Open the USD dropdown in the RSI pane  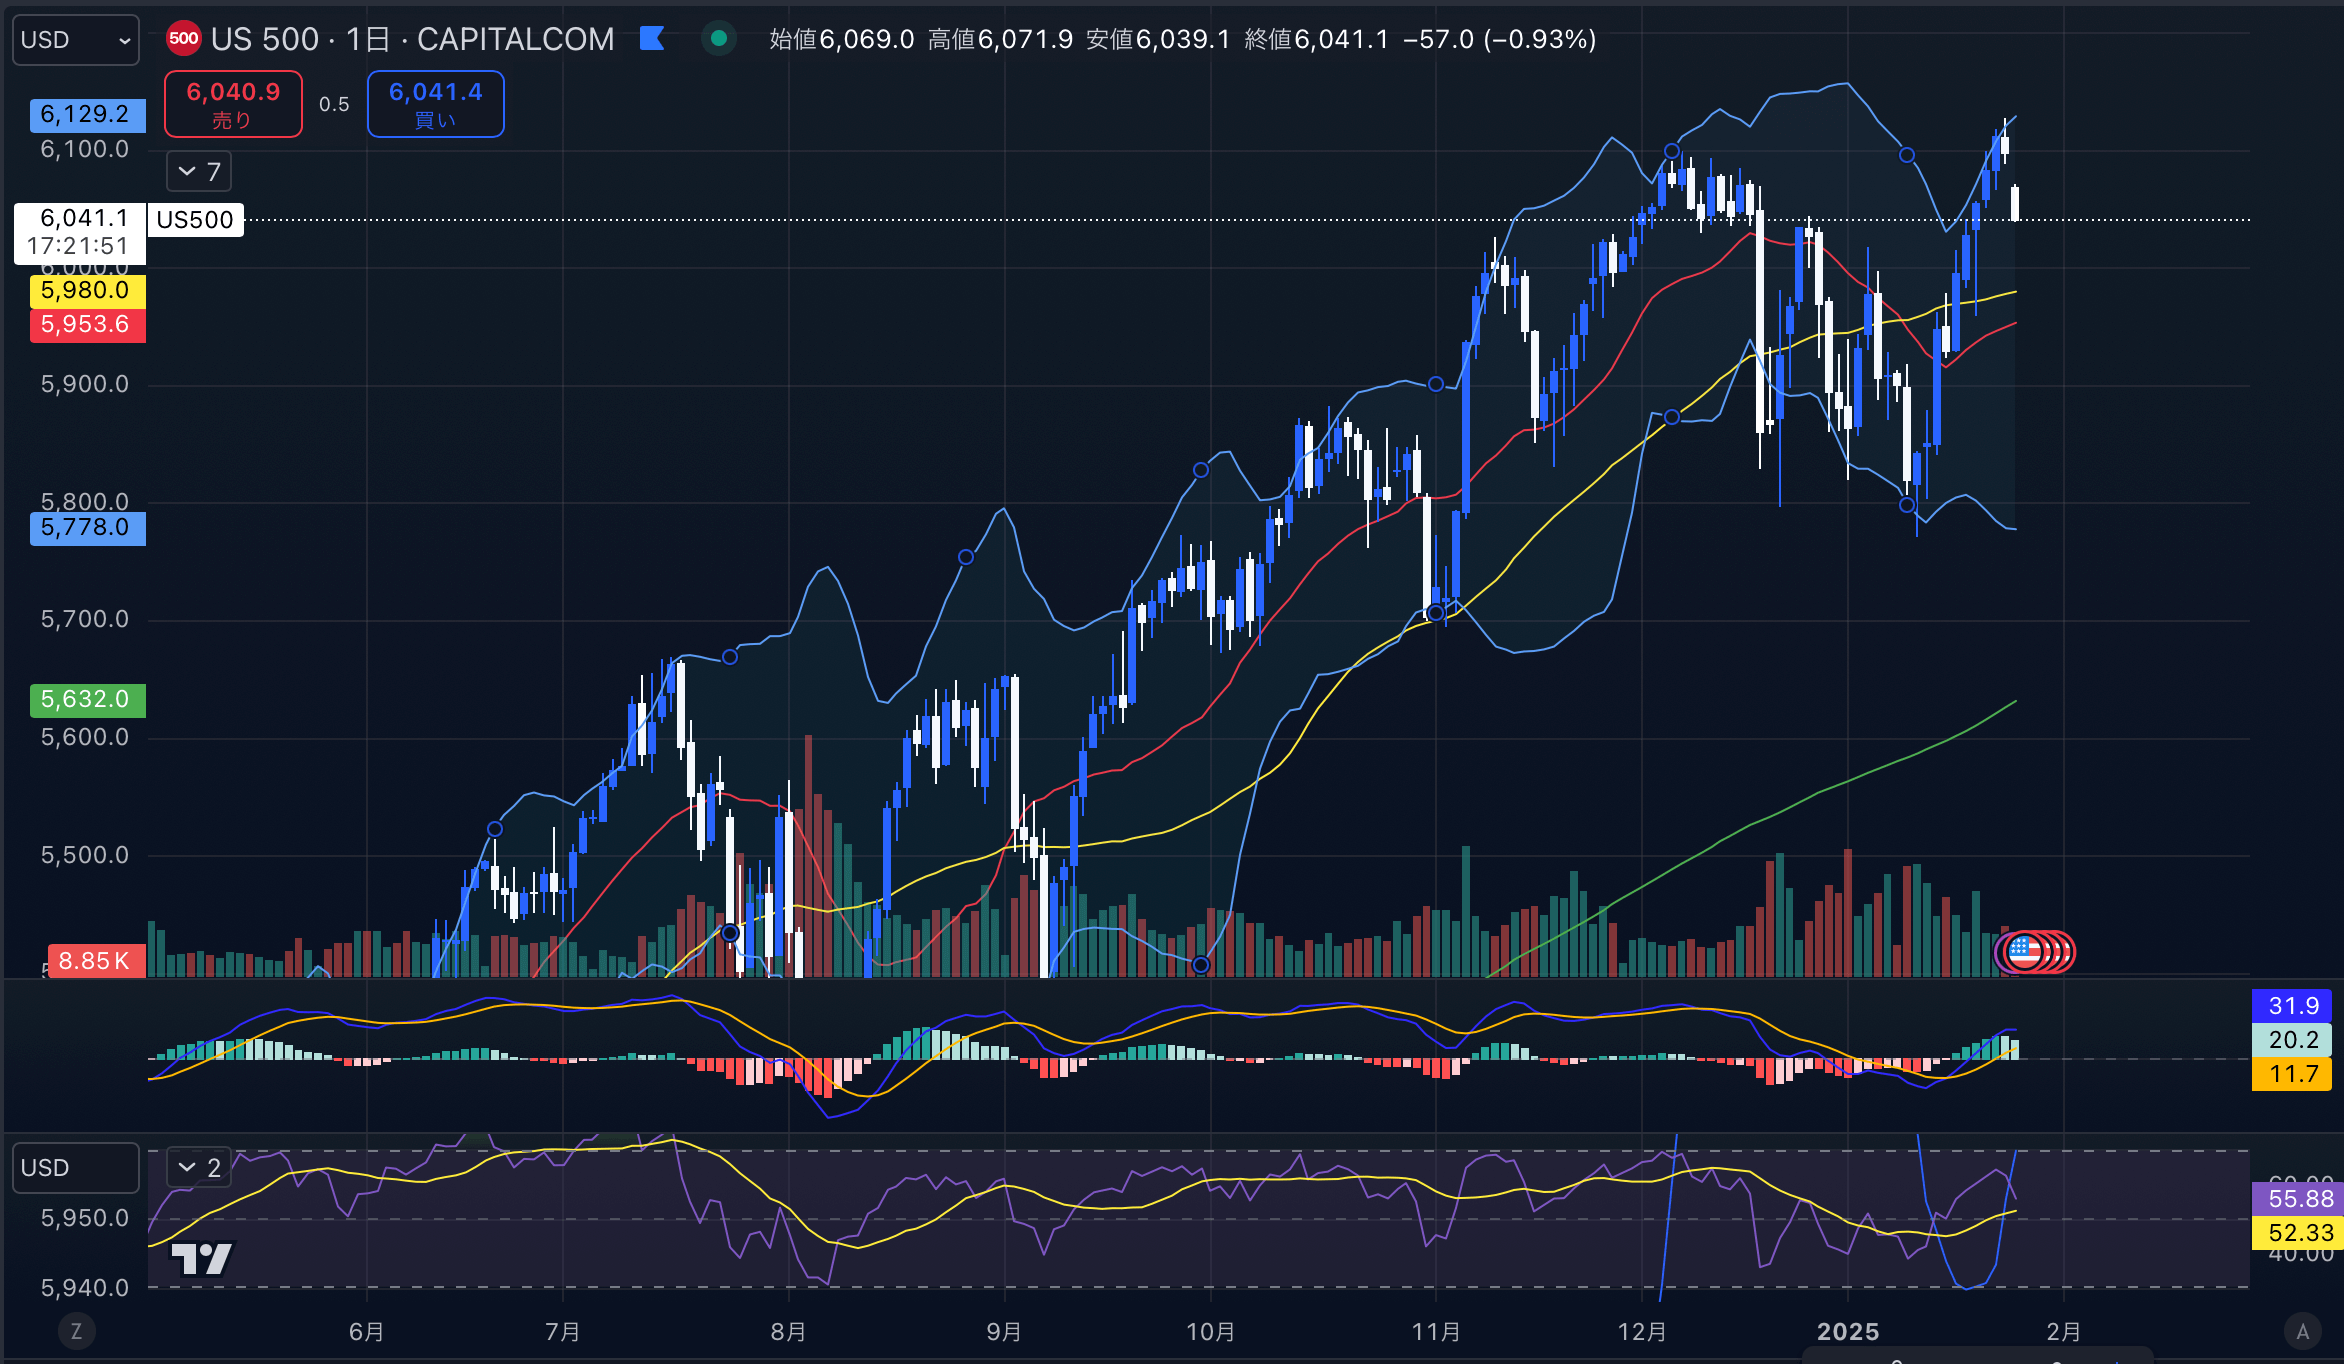click(76, 1168)
